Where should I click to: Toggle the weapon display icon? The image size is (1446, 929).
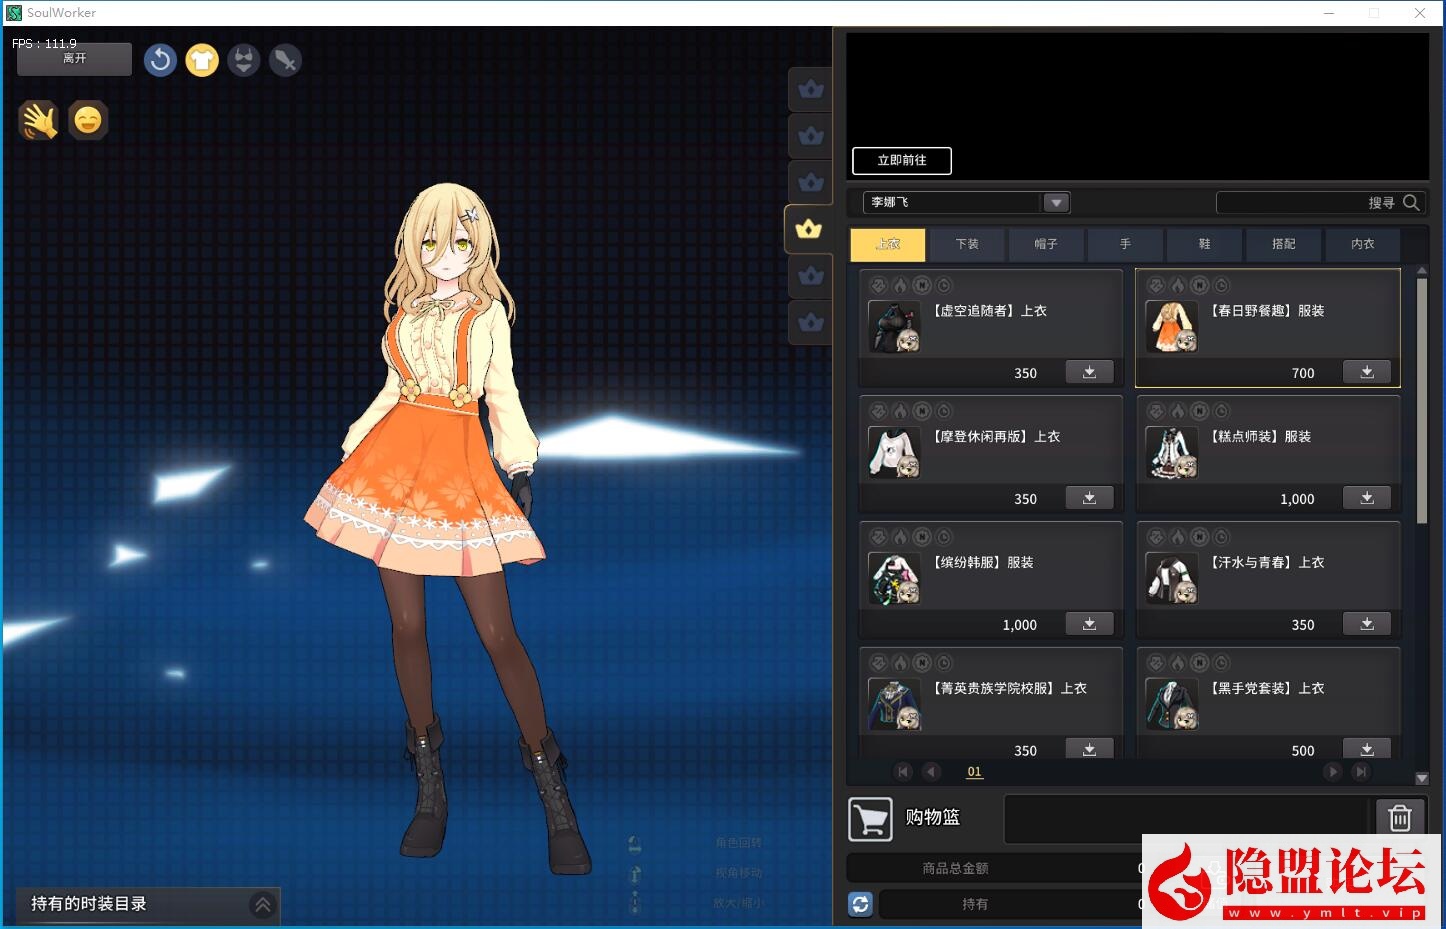click(285, 60)
